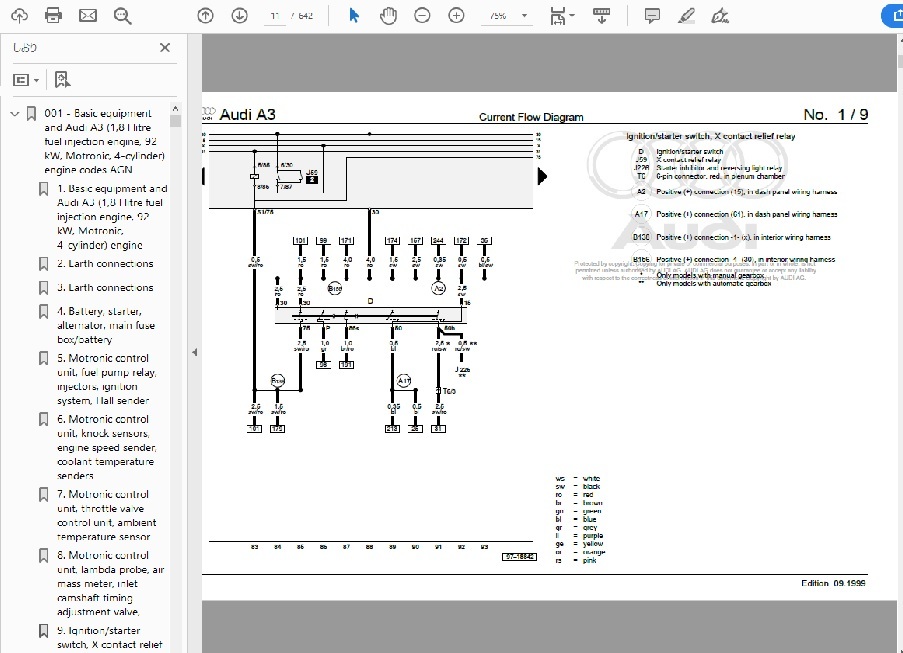This screenshot has width=903, height=653.
Task: Collapse the left navigation pane arrow
Action: (x=195, y=352)
